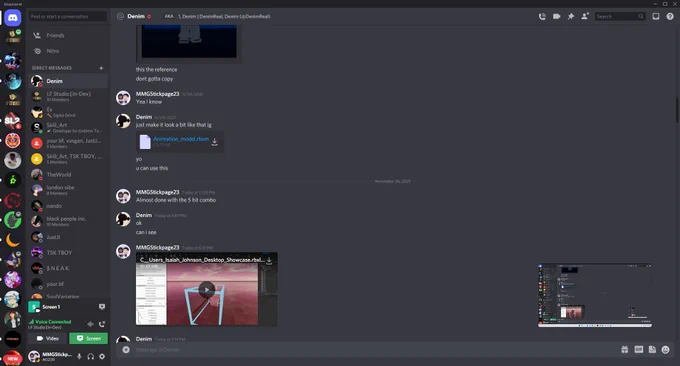Image resolution: width=680 pixels, height=366 pixels.
Task: Stop streaming Screen 1
Action: pyautogui.click(x=102, y=307)
